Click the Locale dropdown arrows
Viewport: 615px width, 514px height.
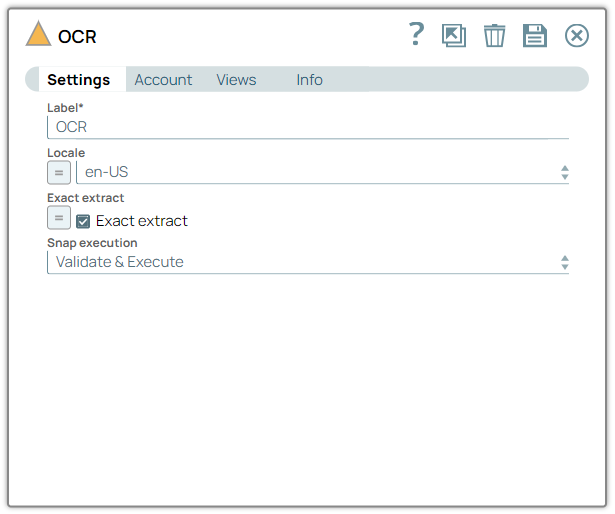(x=564, y=172)
